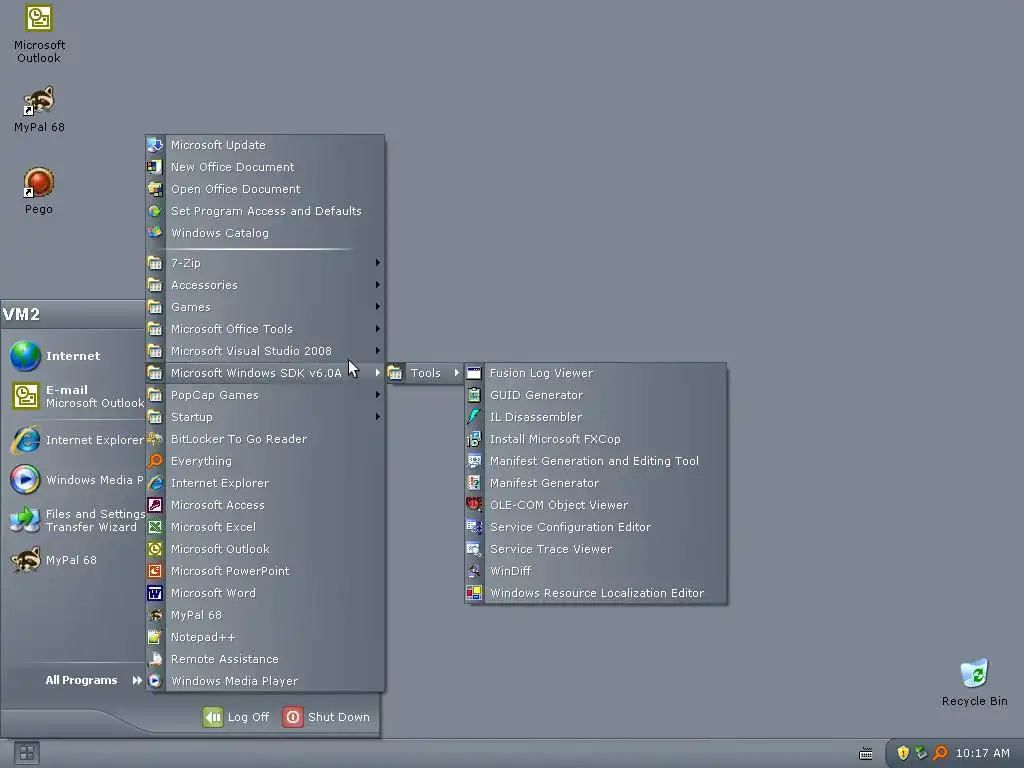Select Open Office Document entry
Viewport: 1024px width, 768px height.
[264, 189]
